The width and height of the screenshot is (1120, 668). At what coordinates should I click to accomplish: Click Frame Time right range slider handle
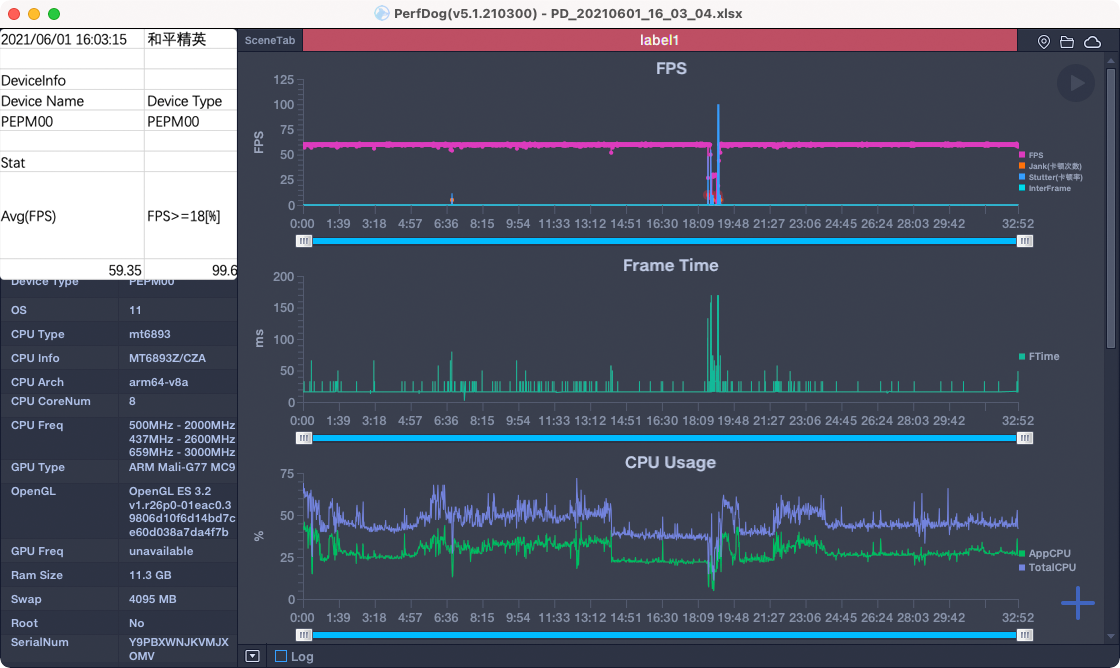click(1025, 438)
